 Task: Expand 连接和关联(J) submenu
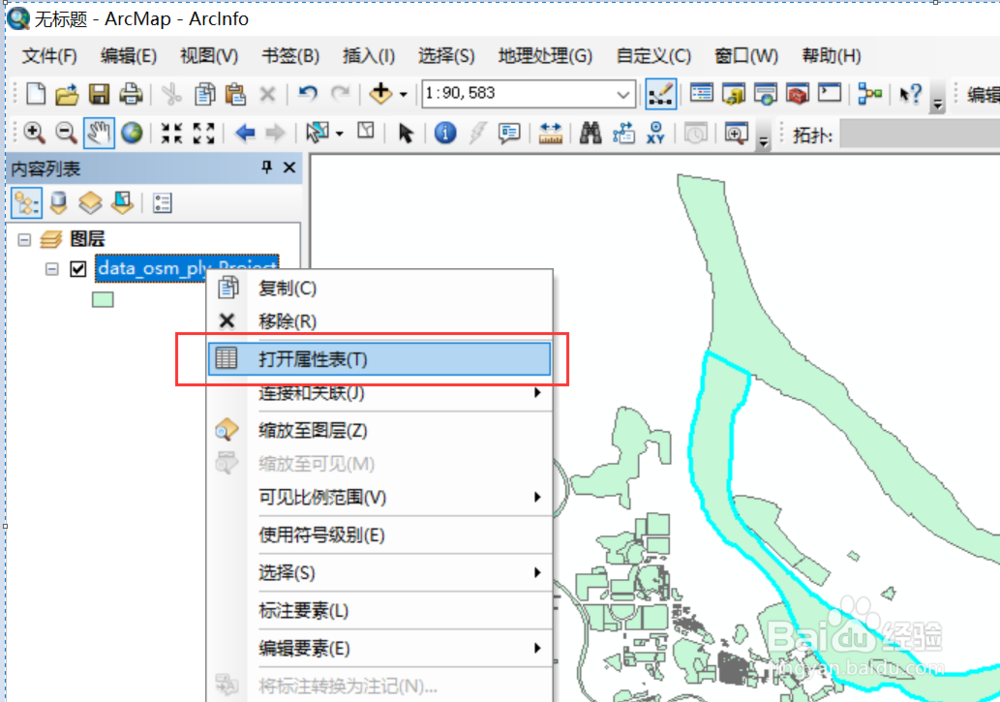pos(538,393)
